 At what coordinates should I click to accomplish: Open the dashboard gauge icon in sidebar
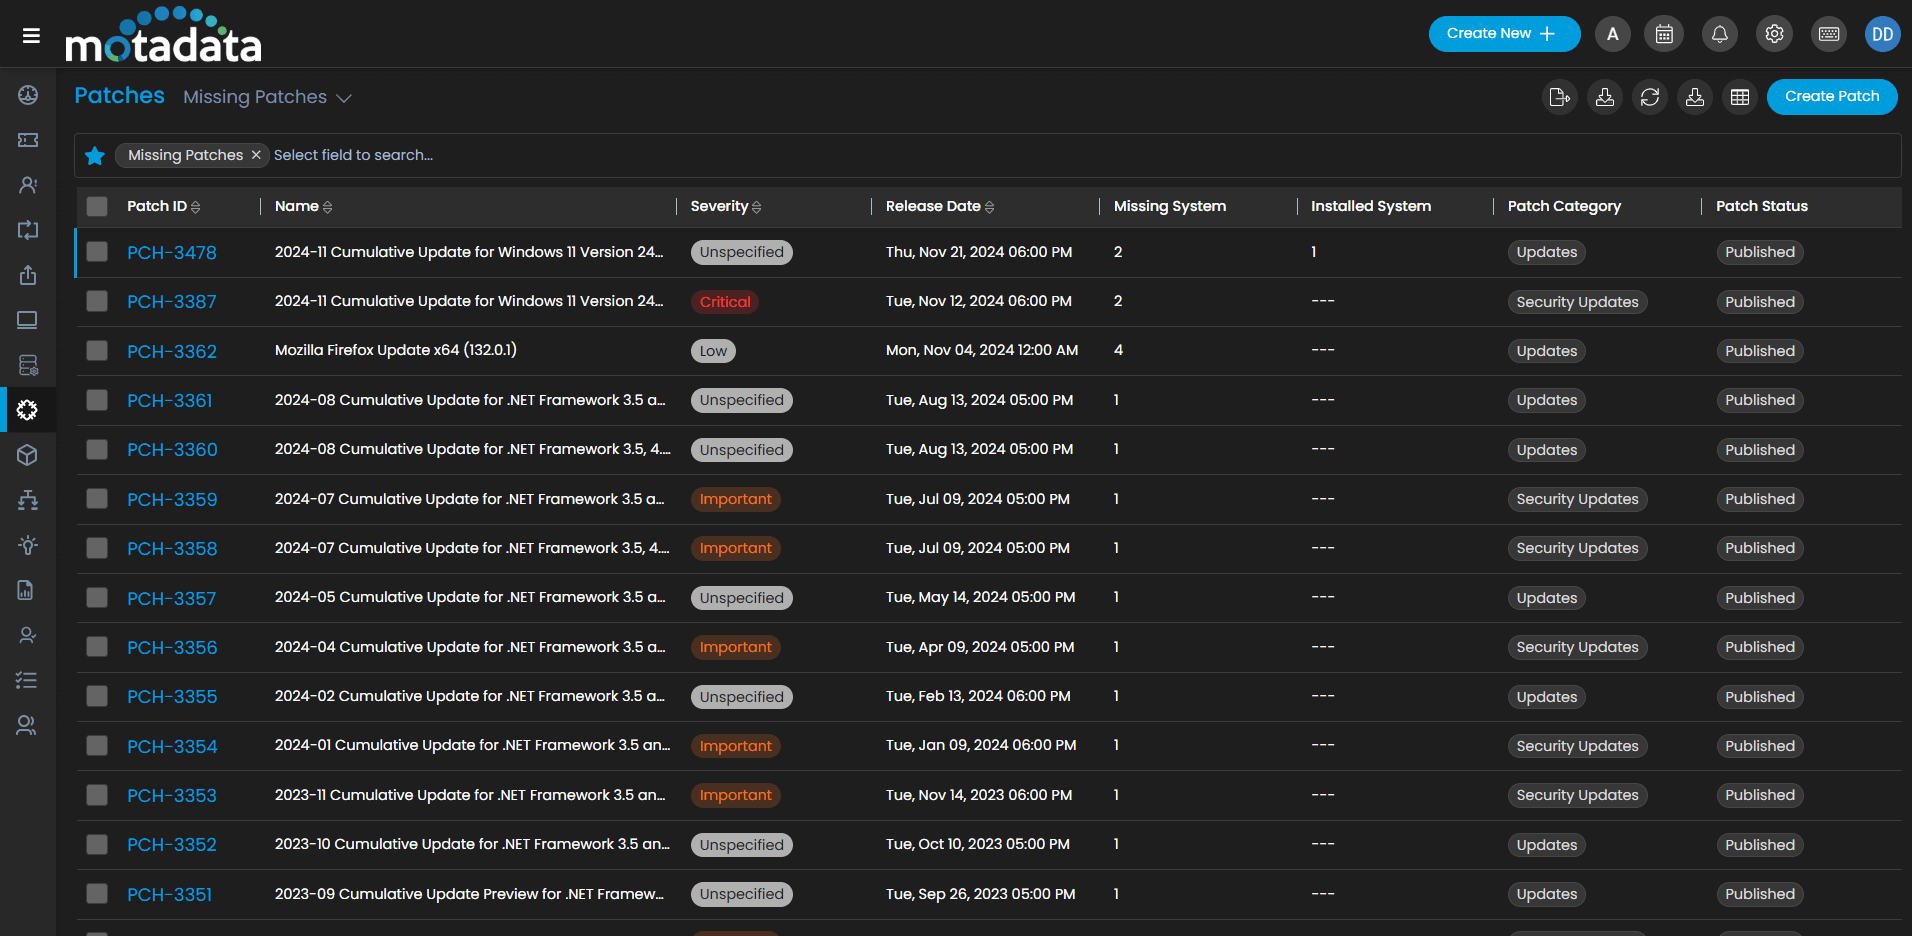coord(28,95)
